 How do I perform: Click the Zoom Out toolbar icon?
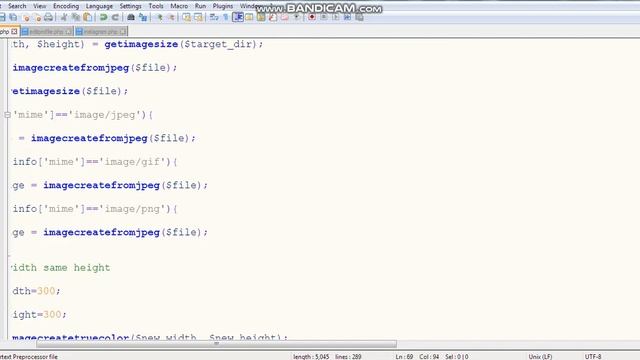click(x=172, y=17)
